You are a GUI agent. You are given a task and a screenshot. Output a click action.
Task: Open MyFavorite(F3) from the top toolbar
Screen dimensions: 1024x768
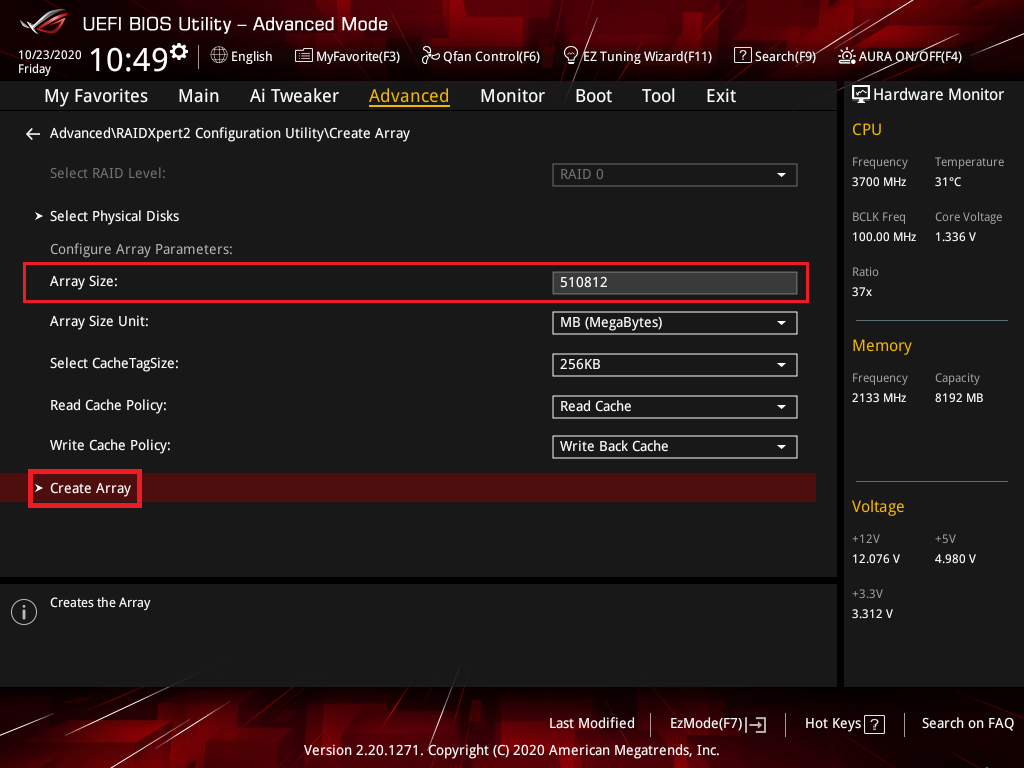click(x=347, y=56)
